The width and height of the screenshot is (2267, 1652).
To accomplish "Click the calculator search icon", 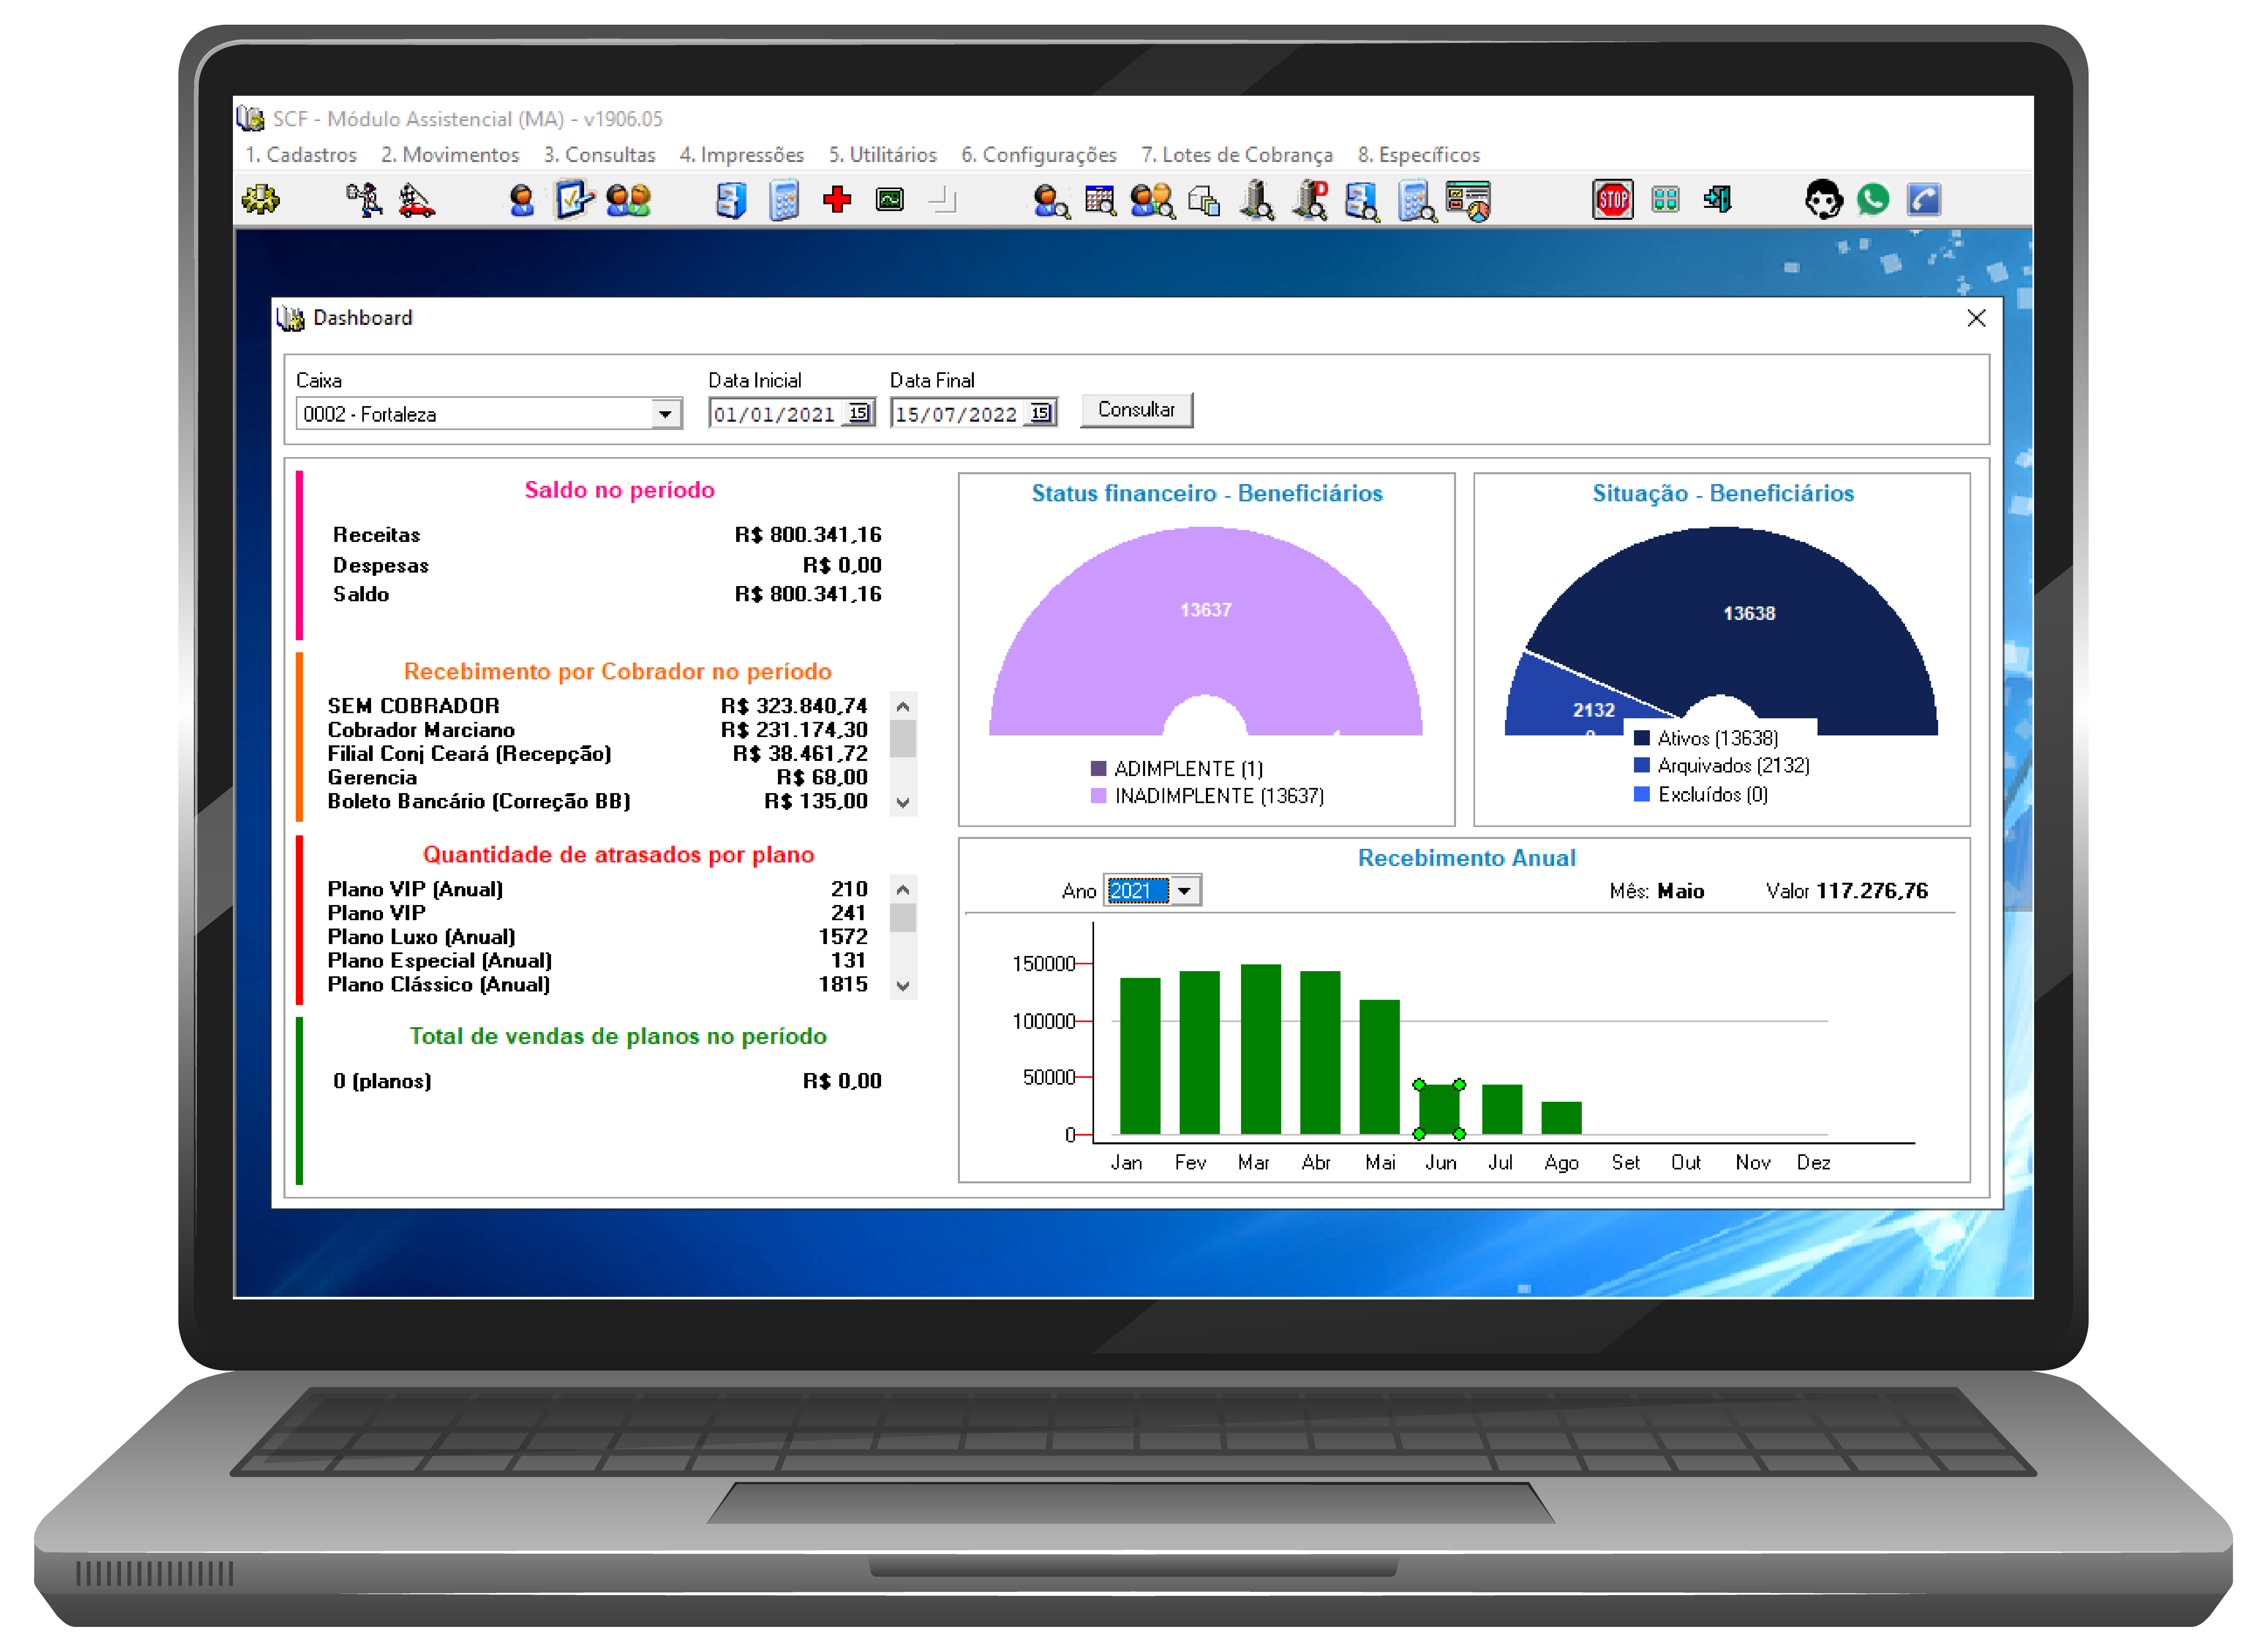I will pos(1417,201).
